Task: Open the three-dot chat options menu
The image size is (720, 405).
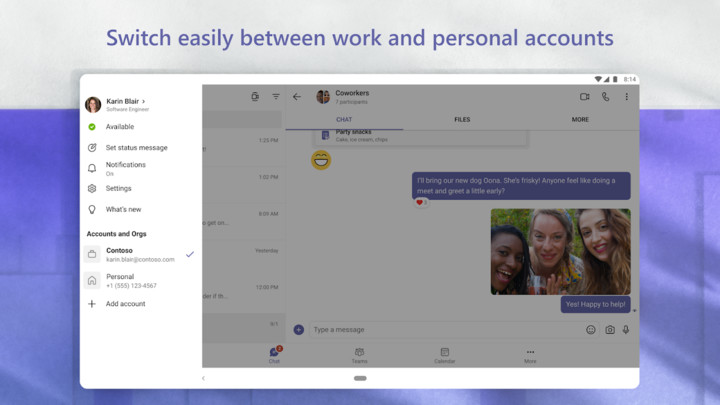Action: click(627, 97)
